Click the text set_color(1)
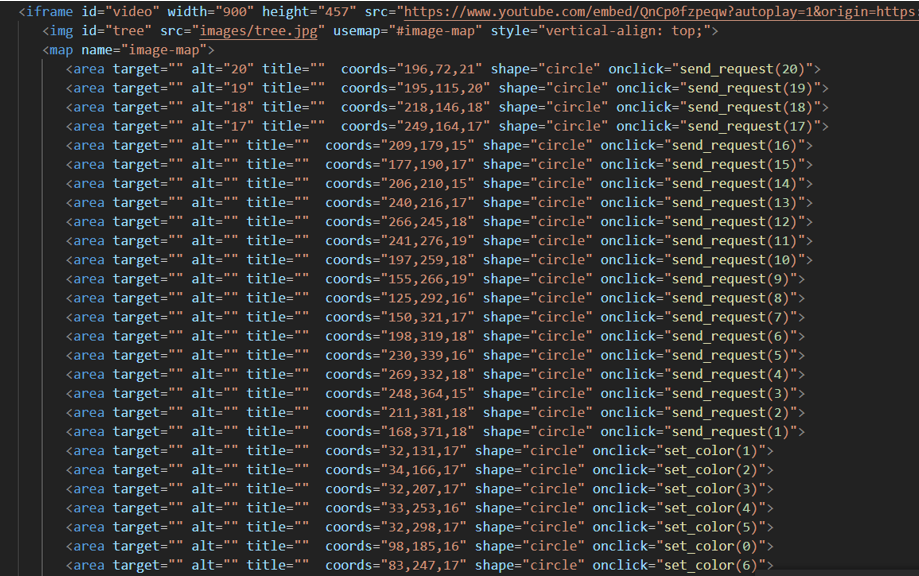The width and height of the screenshot is (919, 576). coord(712,451)
